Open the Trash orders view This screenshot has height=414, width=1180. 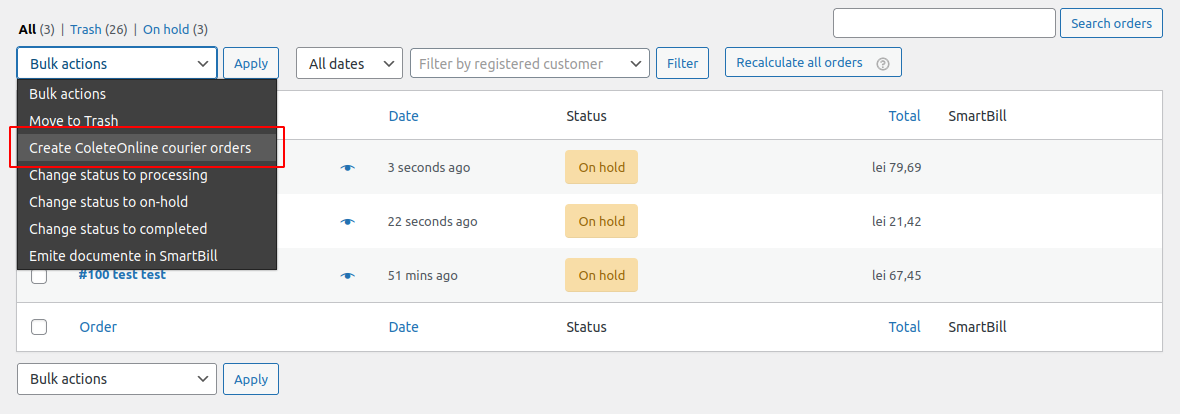coord(87,29)
